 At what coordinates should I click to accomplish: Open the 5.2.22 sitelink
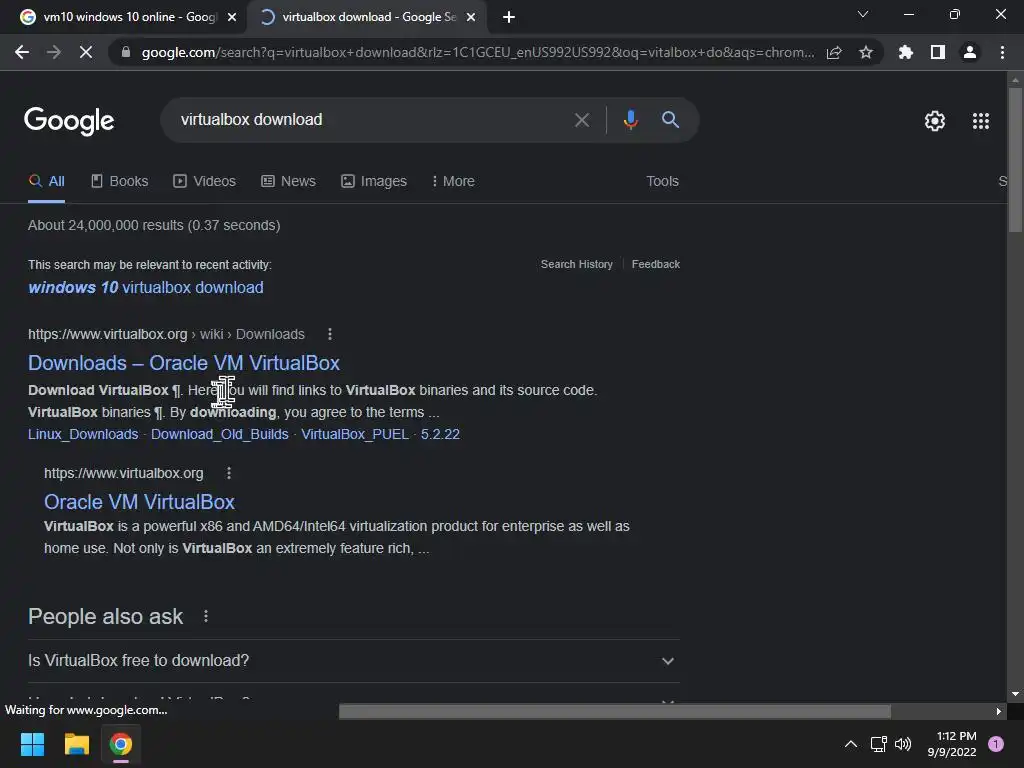click(x=440, y=434)
